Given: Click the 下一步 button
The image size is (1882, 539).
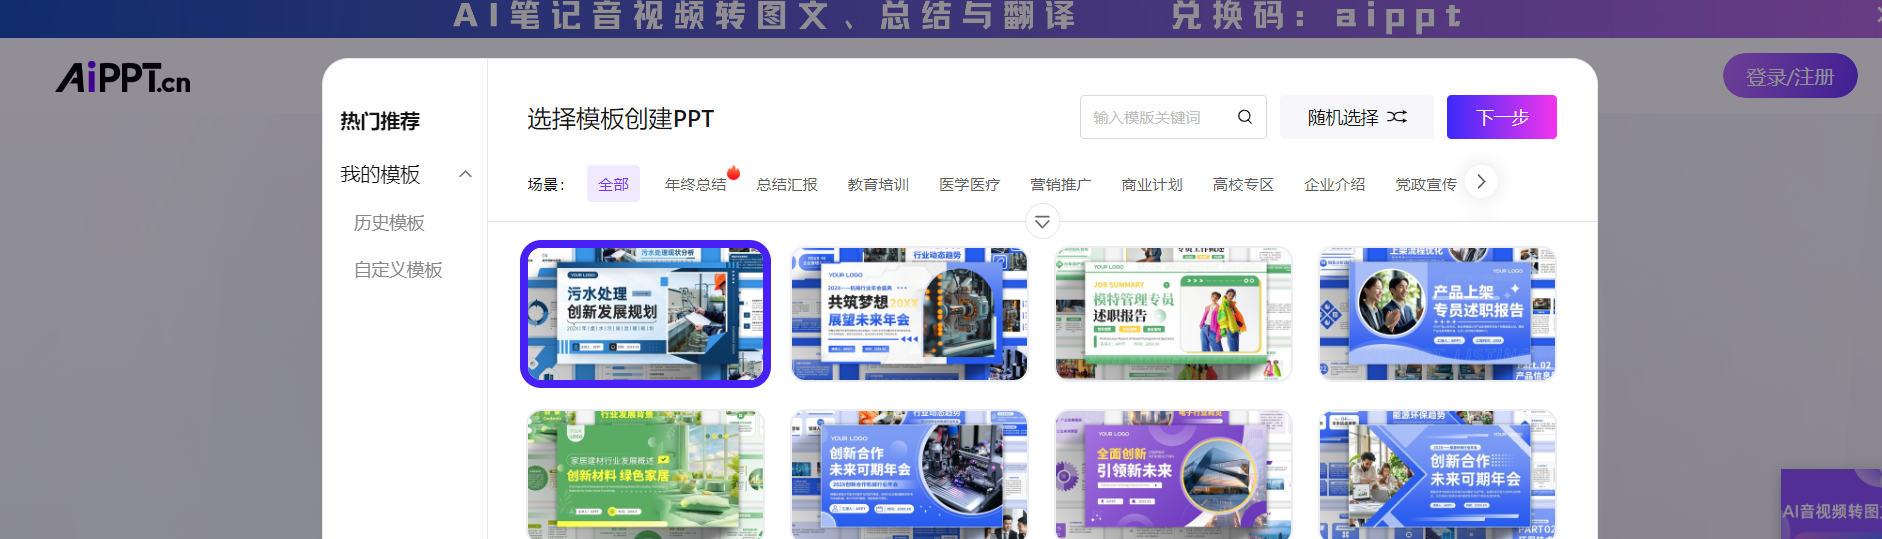Looking at the screenshot, I should [x=1501, y=117].
